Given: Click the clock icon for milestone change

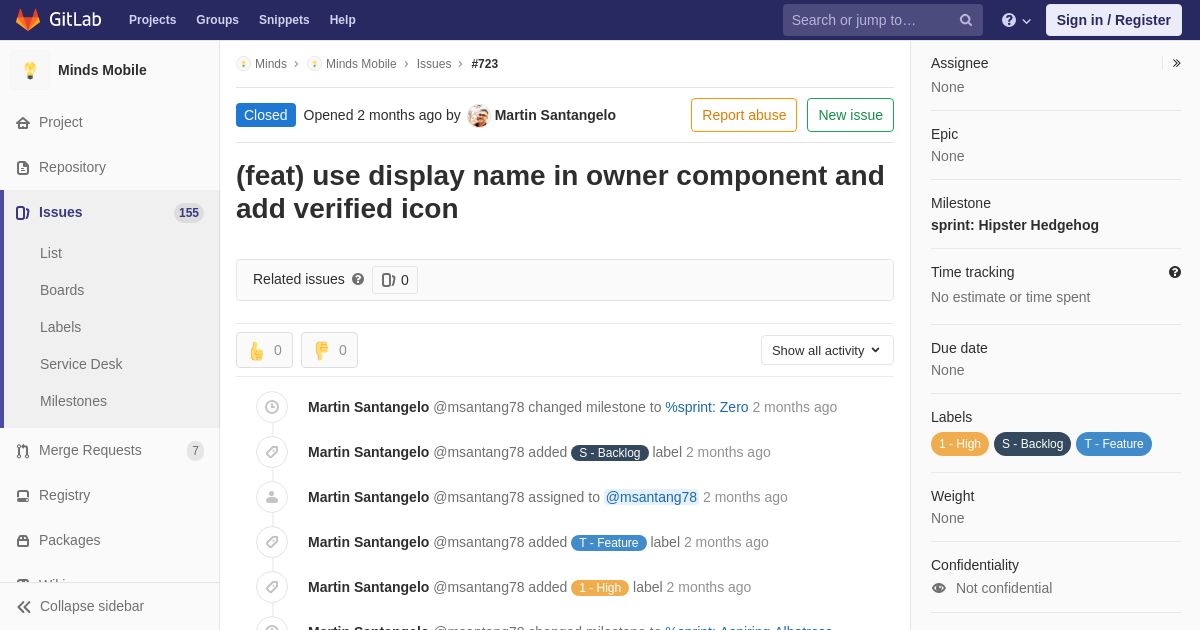Looking at the screenshot, I should [x=272, y=407].
